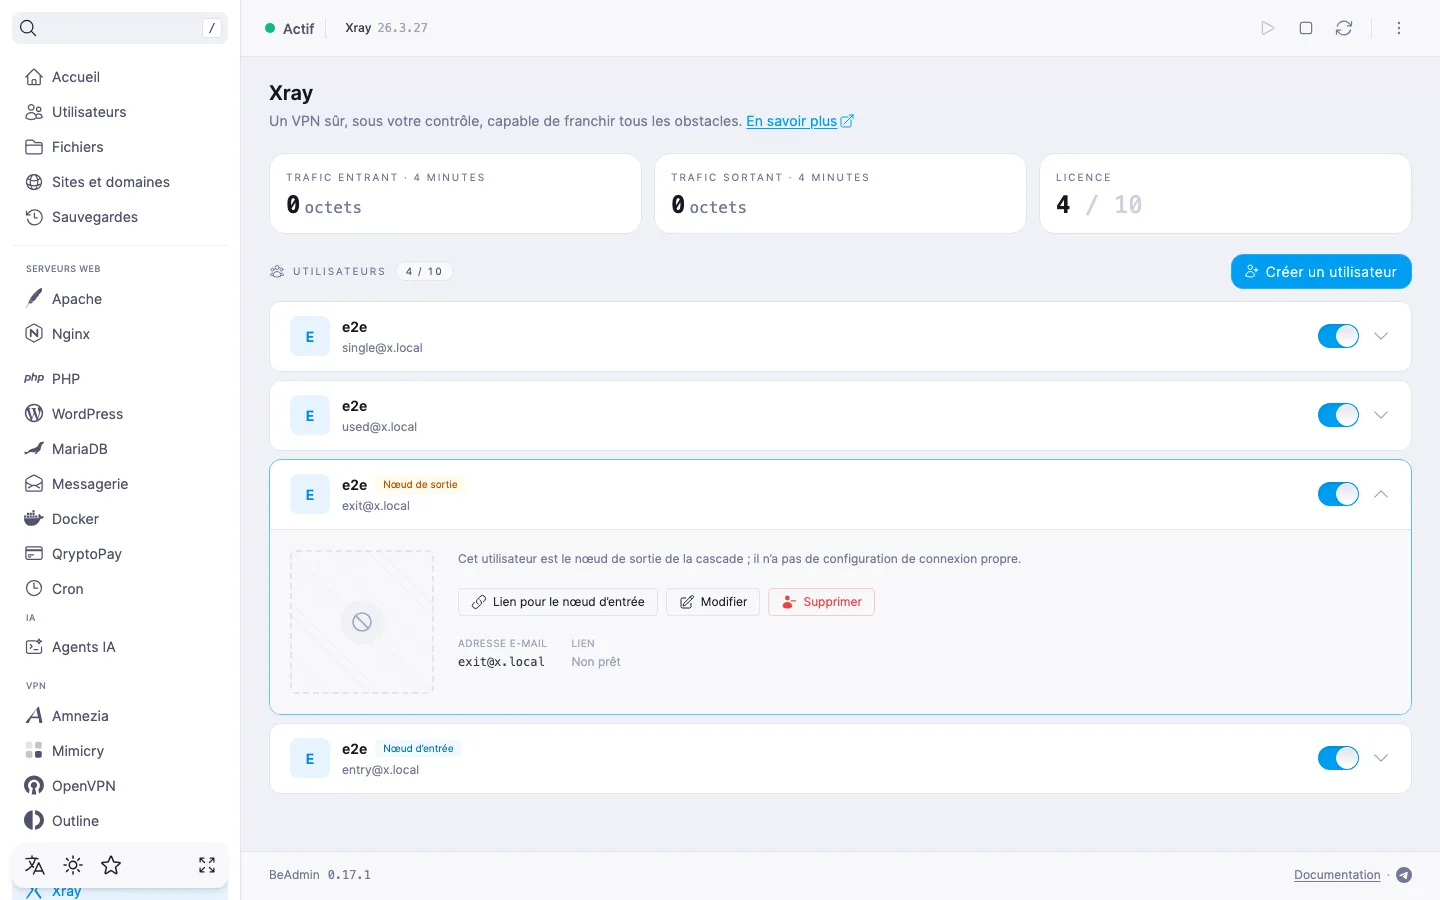
Task: Click the stop square icon in top bar
Action: point(1306,28)
